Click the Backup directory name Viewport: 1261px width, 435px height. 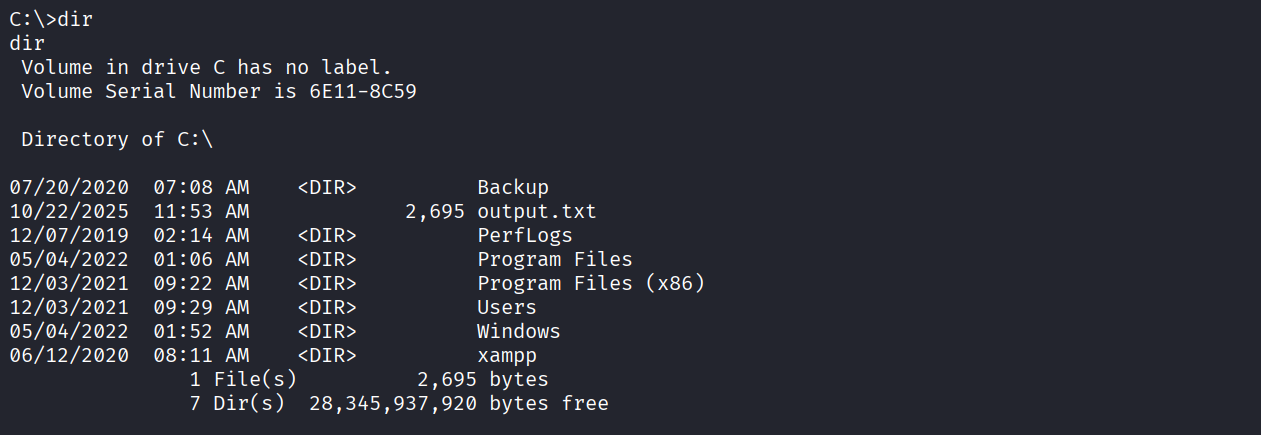512,187
